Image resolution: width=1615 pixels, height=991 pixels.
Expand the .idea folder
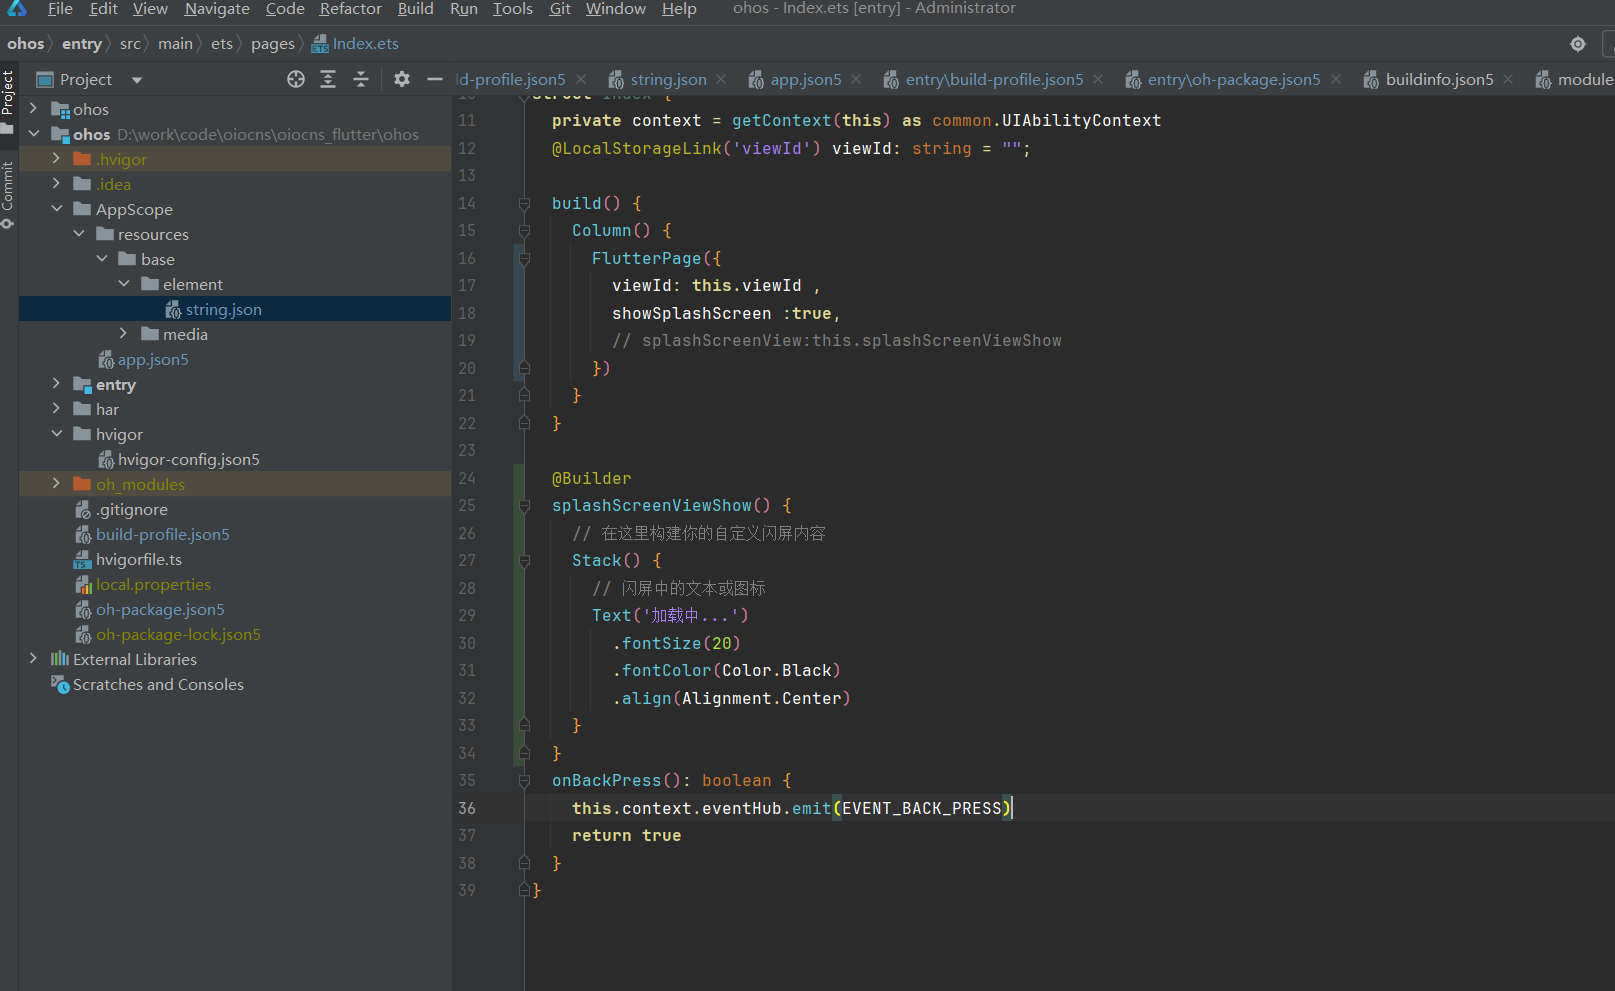point(57,184)
